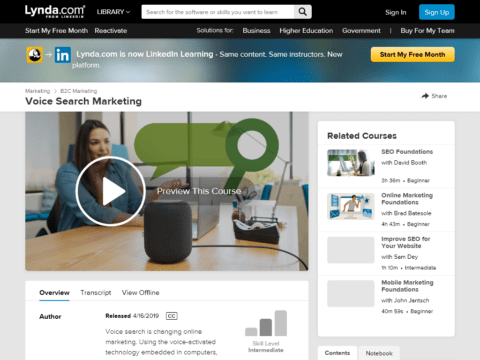The image size is (480, 360).
Task: Focus the course search field
Action: [218, 12]
